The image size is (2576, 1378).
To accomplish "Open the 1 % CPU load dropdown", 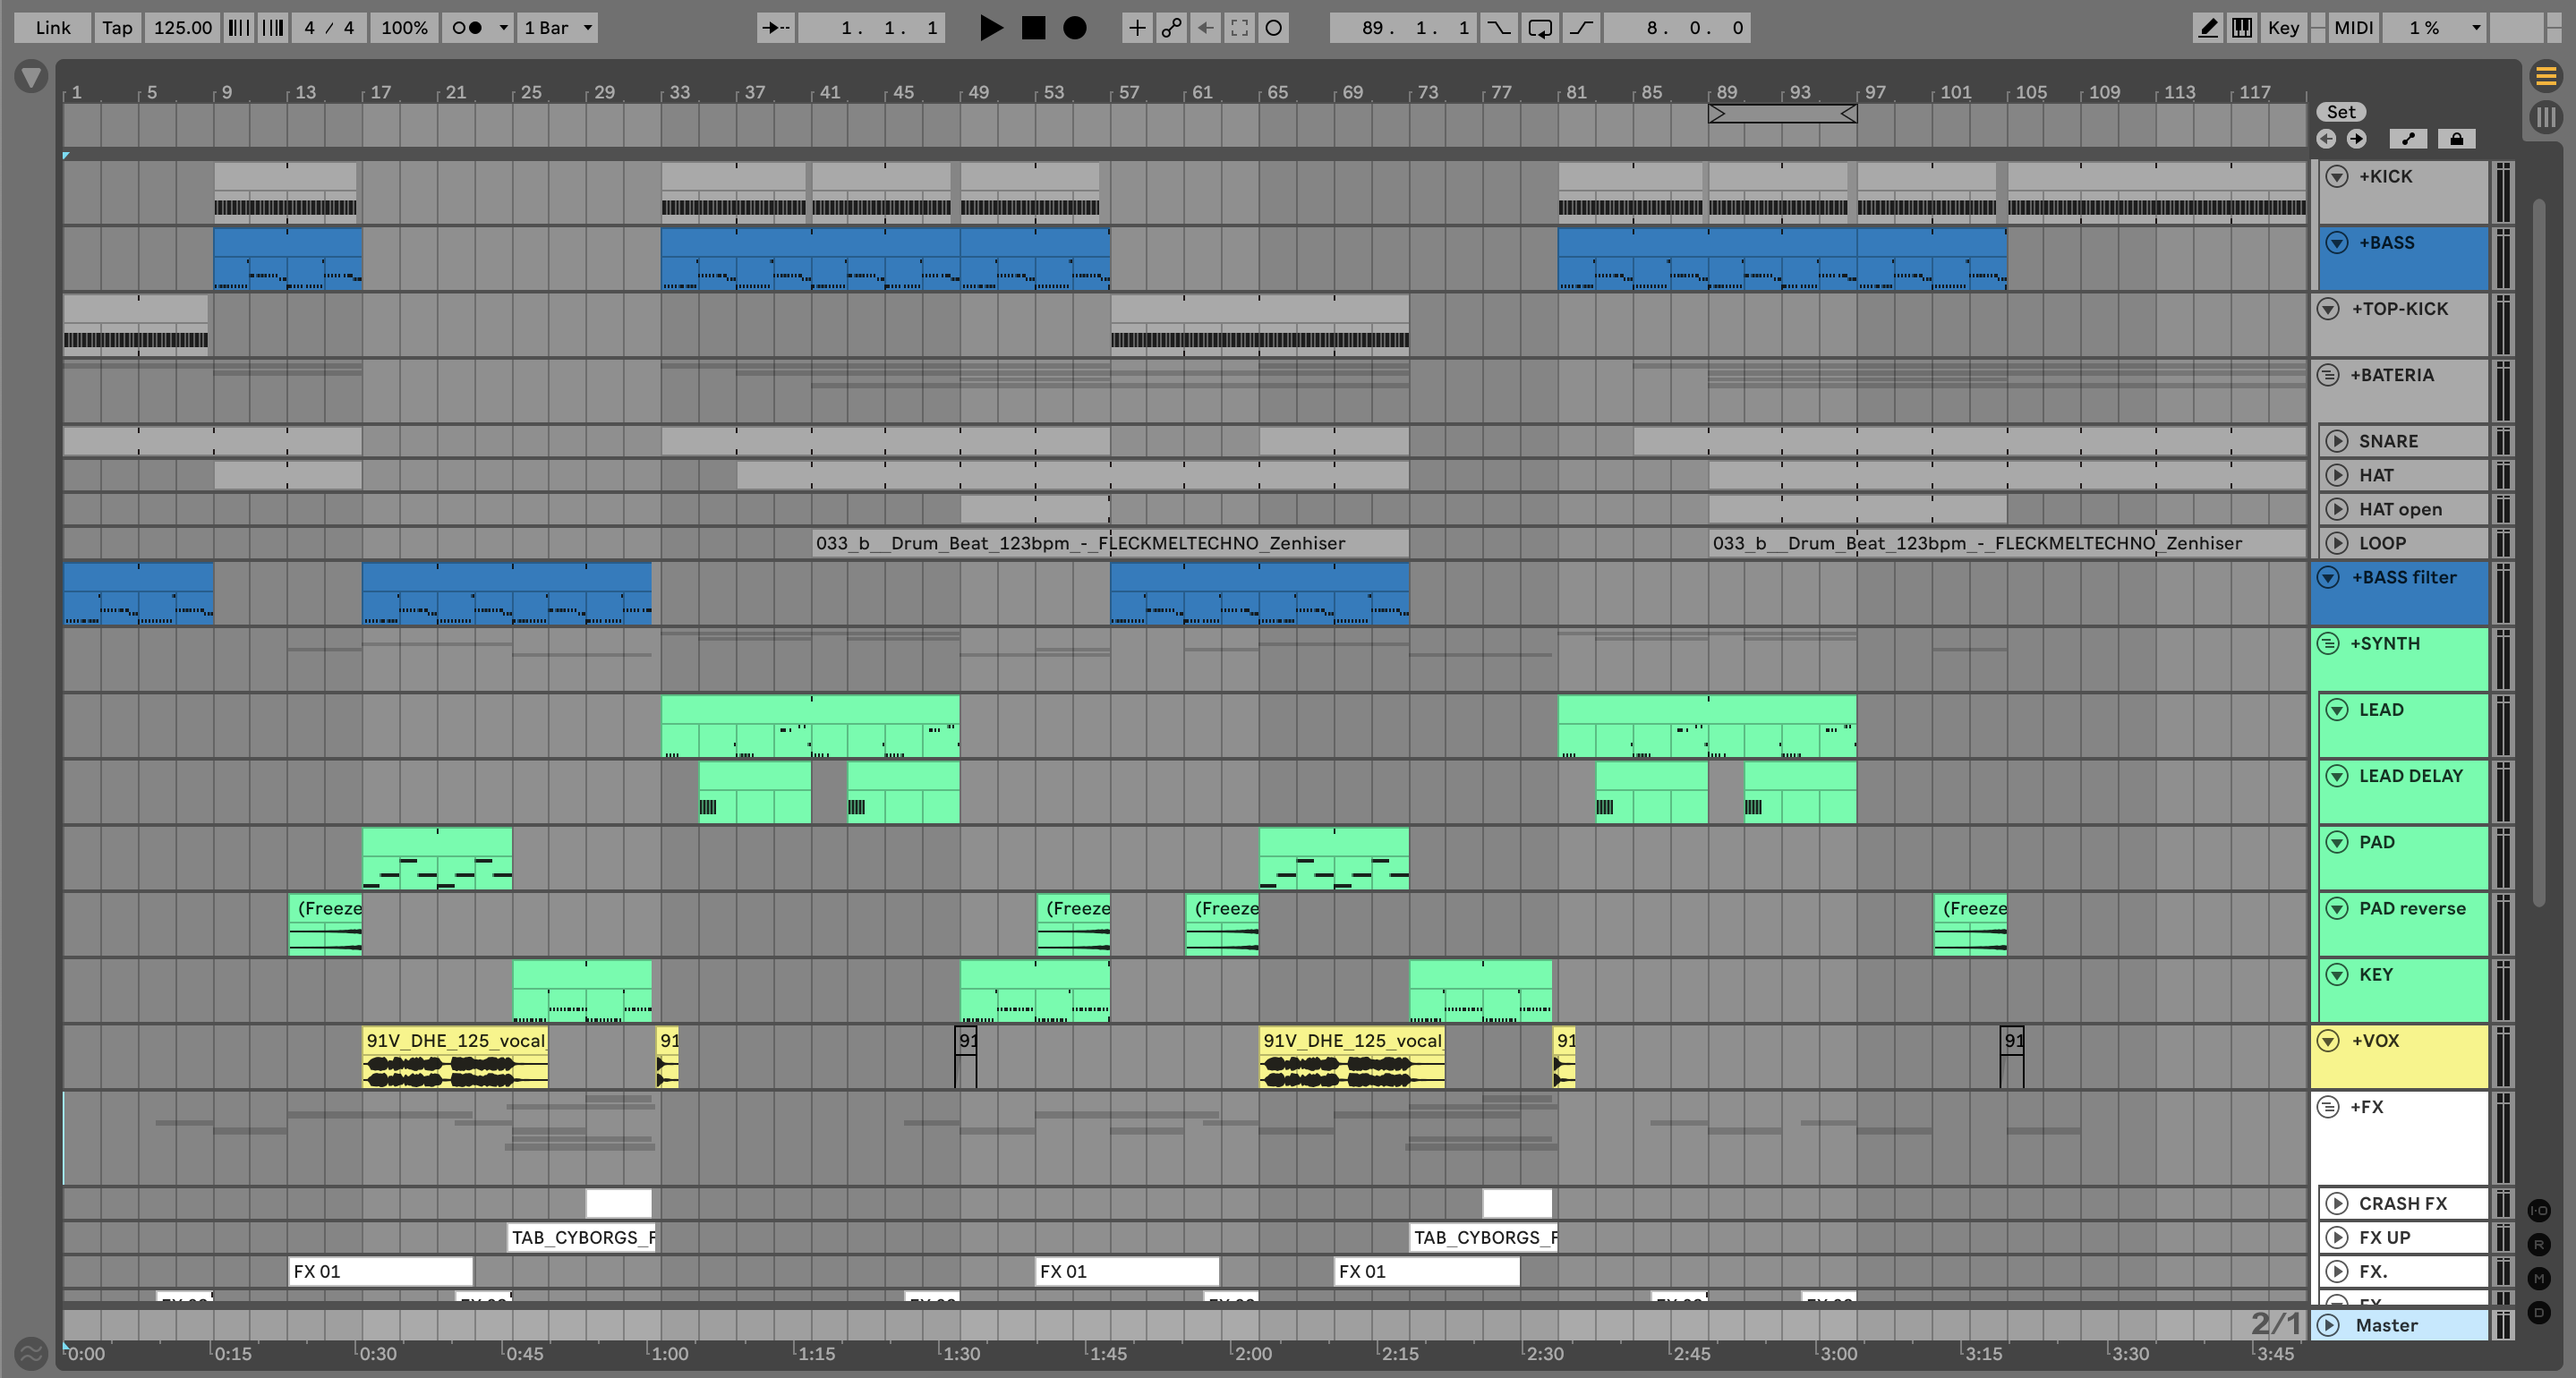I will pyautogui.click(x=2433, y=28).
